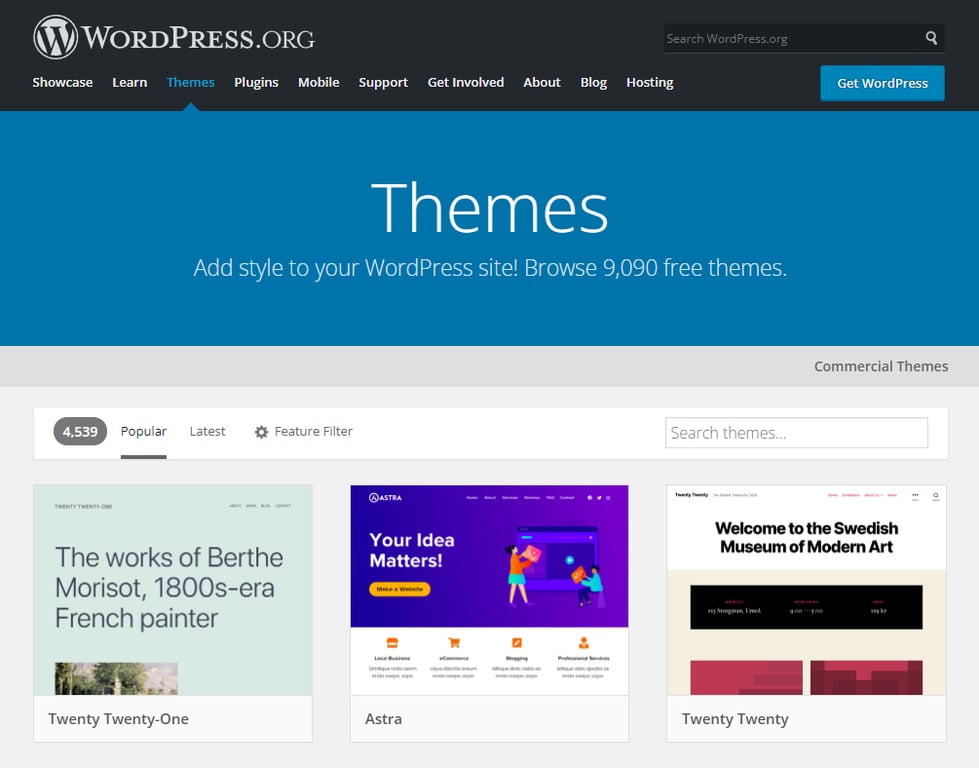View details for the Astra theme
This screenshot has height=768, width=979.
coord(384,718)
